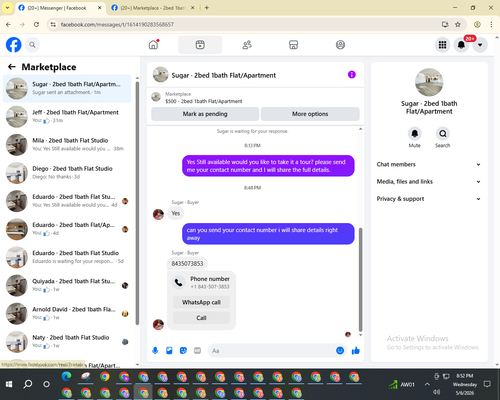This screenshot has width=500, height=400.
Task: Show hidden system tray icons
Action: point(427,384)
